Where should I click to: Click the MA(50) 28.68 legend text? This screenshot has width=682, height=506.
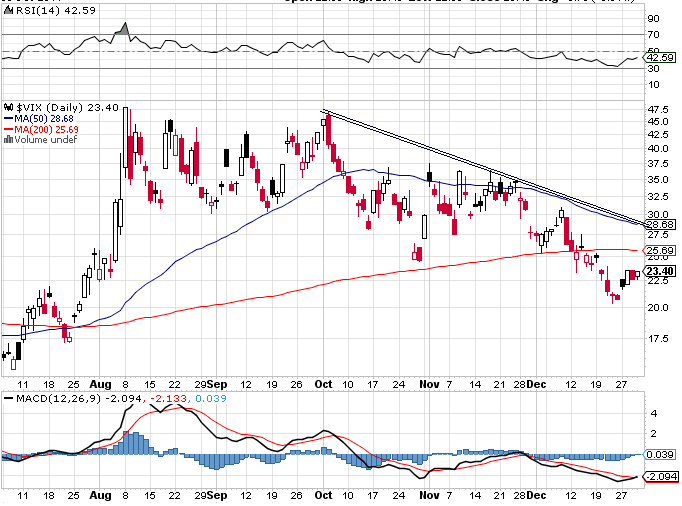pyautogui.click(x=44, y=118)
